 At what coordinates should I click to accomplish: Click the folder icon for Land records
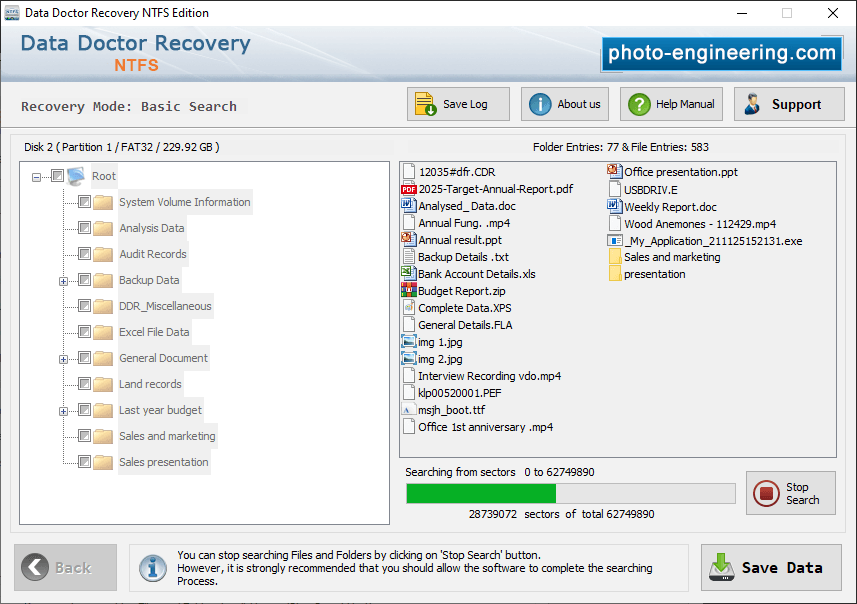[103, 384]
